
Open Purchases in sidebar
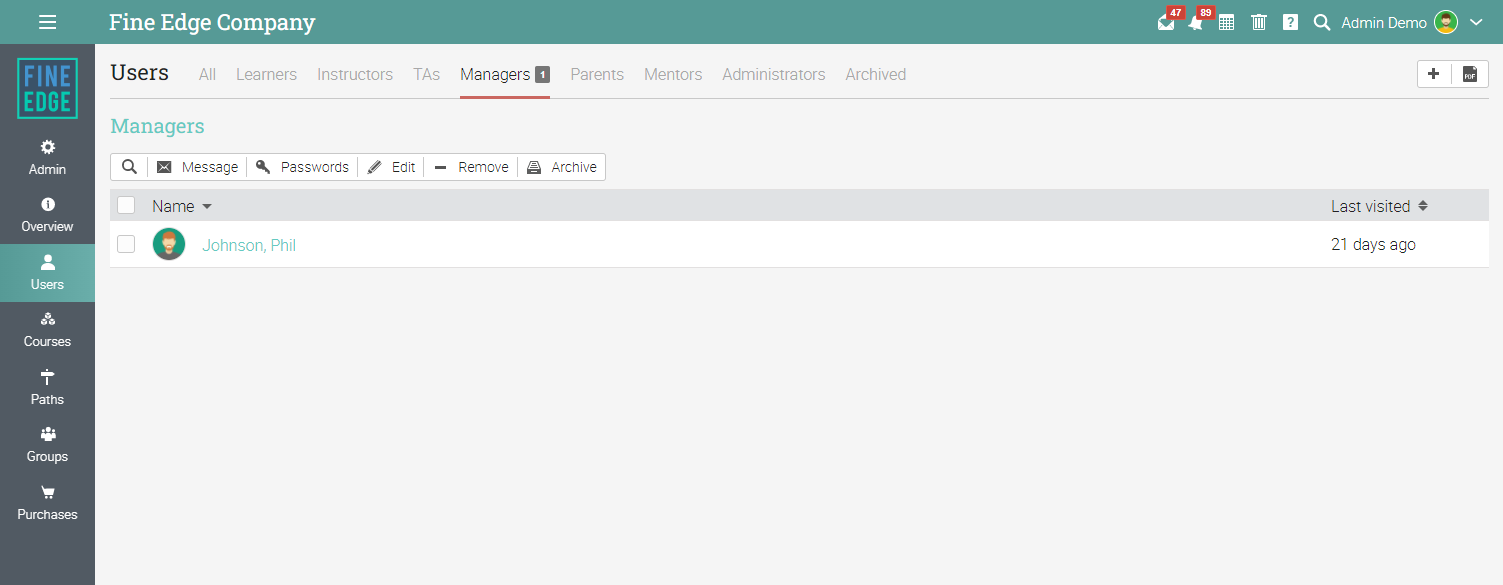click(x=47, y=503)
